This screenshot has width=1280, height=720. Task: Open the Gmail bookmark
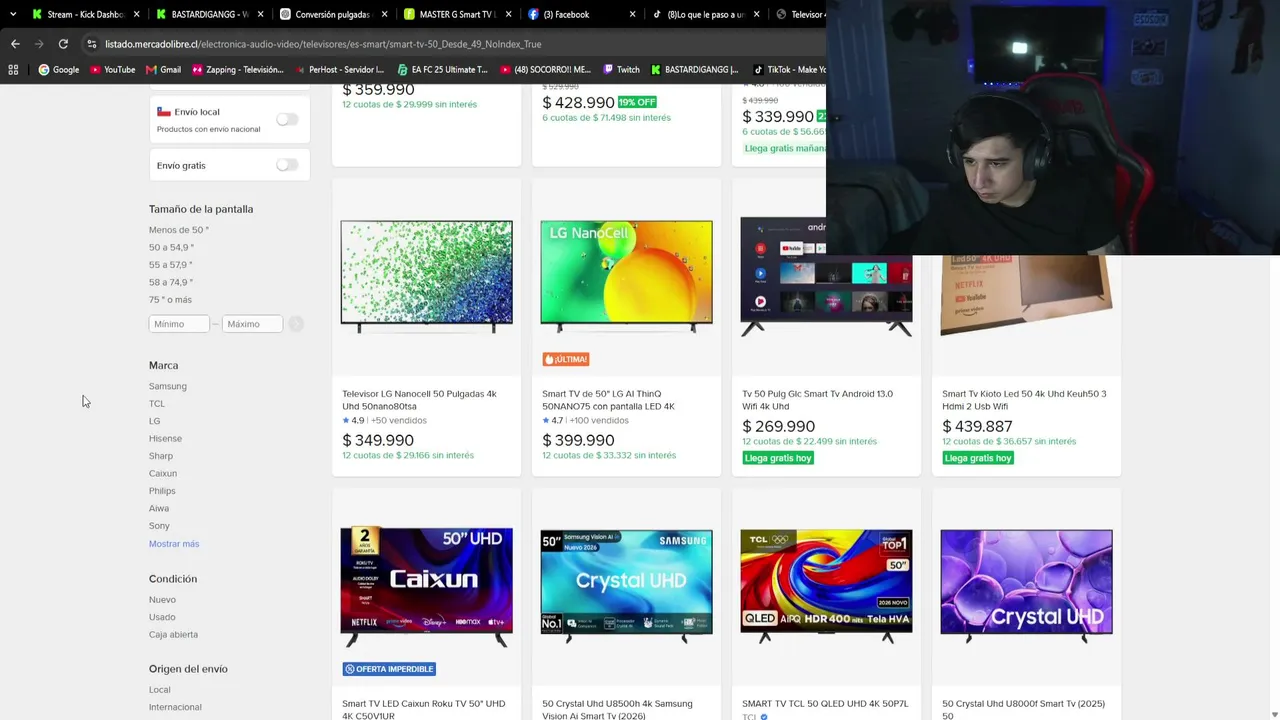164,70
